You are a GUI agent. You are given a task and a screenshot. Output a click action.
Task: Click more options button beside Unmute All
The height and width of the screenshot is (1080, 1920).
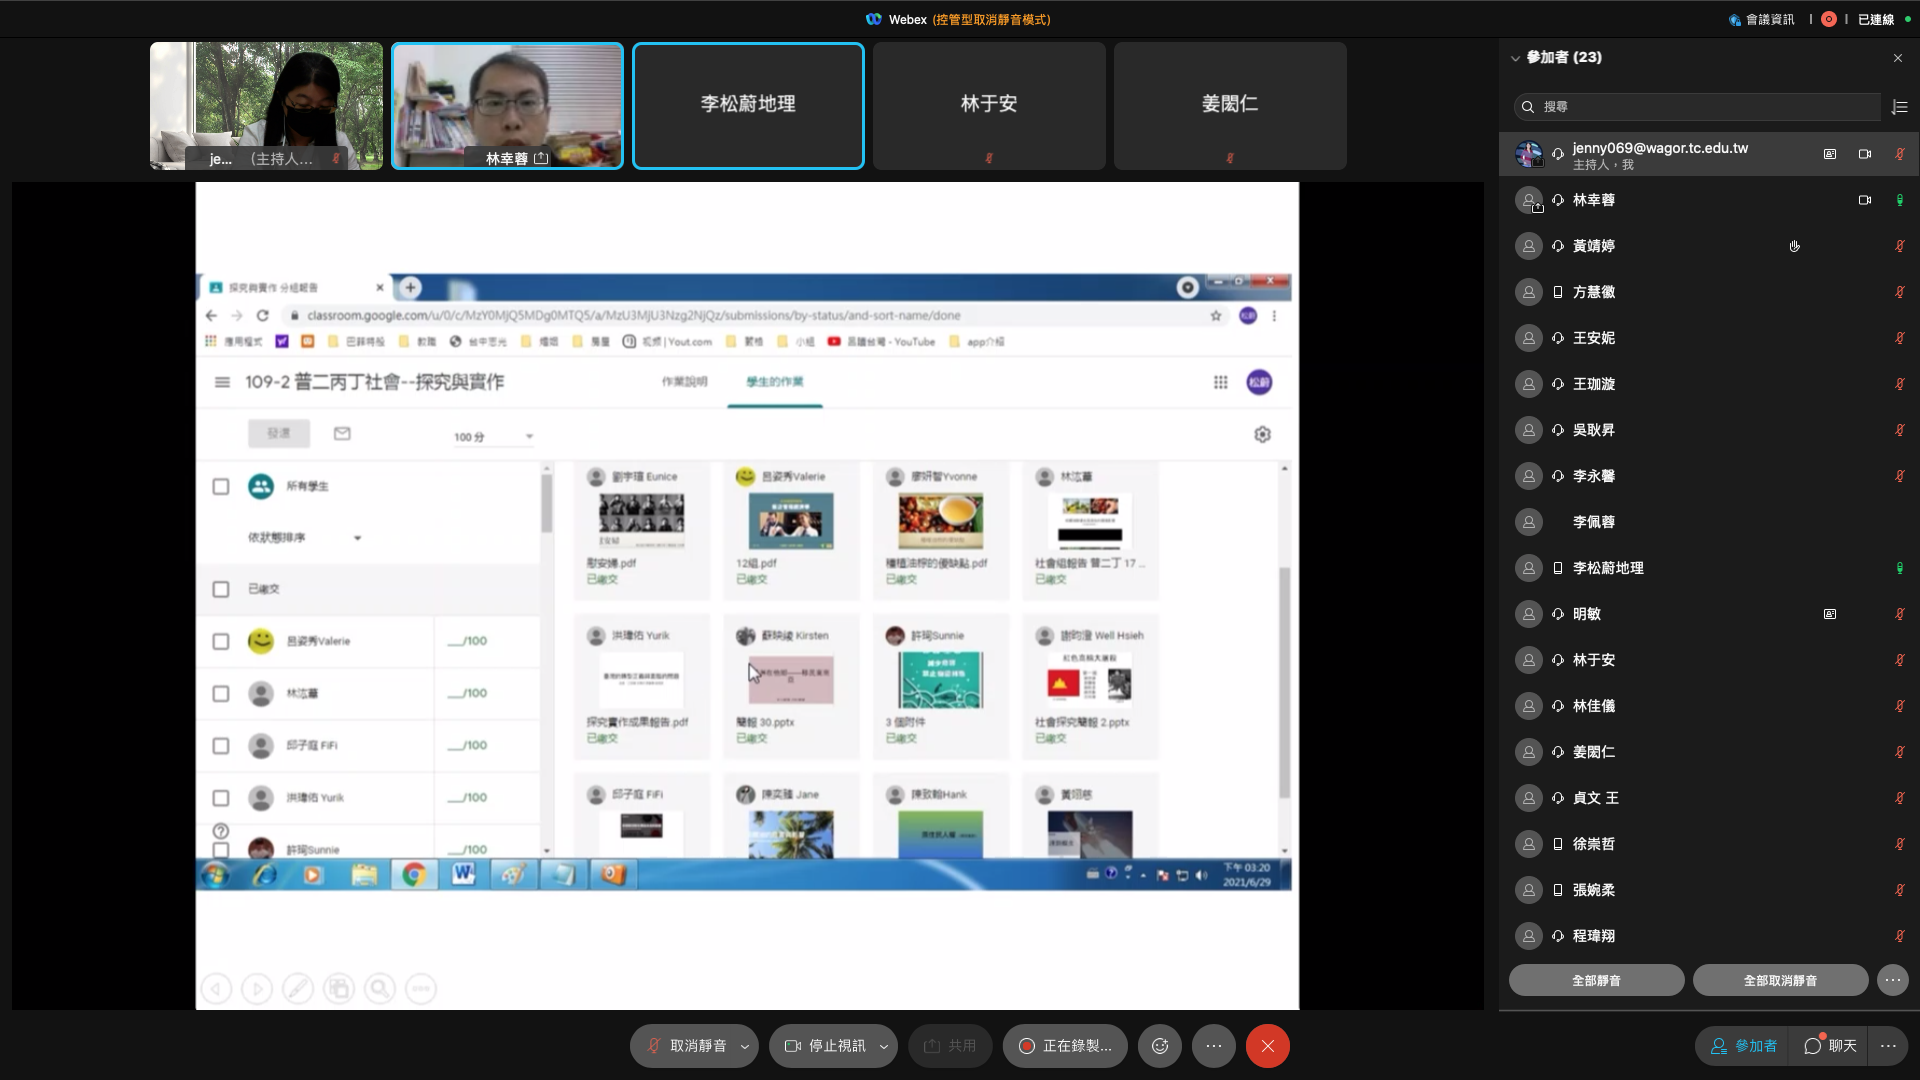coord(1892,980)
